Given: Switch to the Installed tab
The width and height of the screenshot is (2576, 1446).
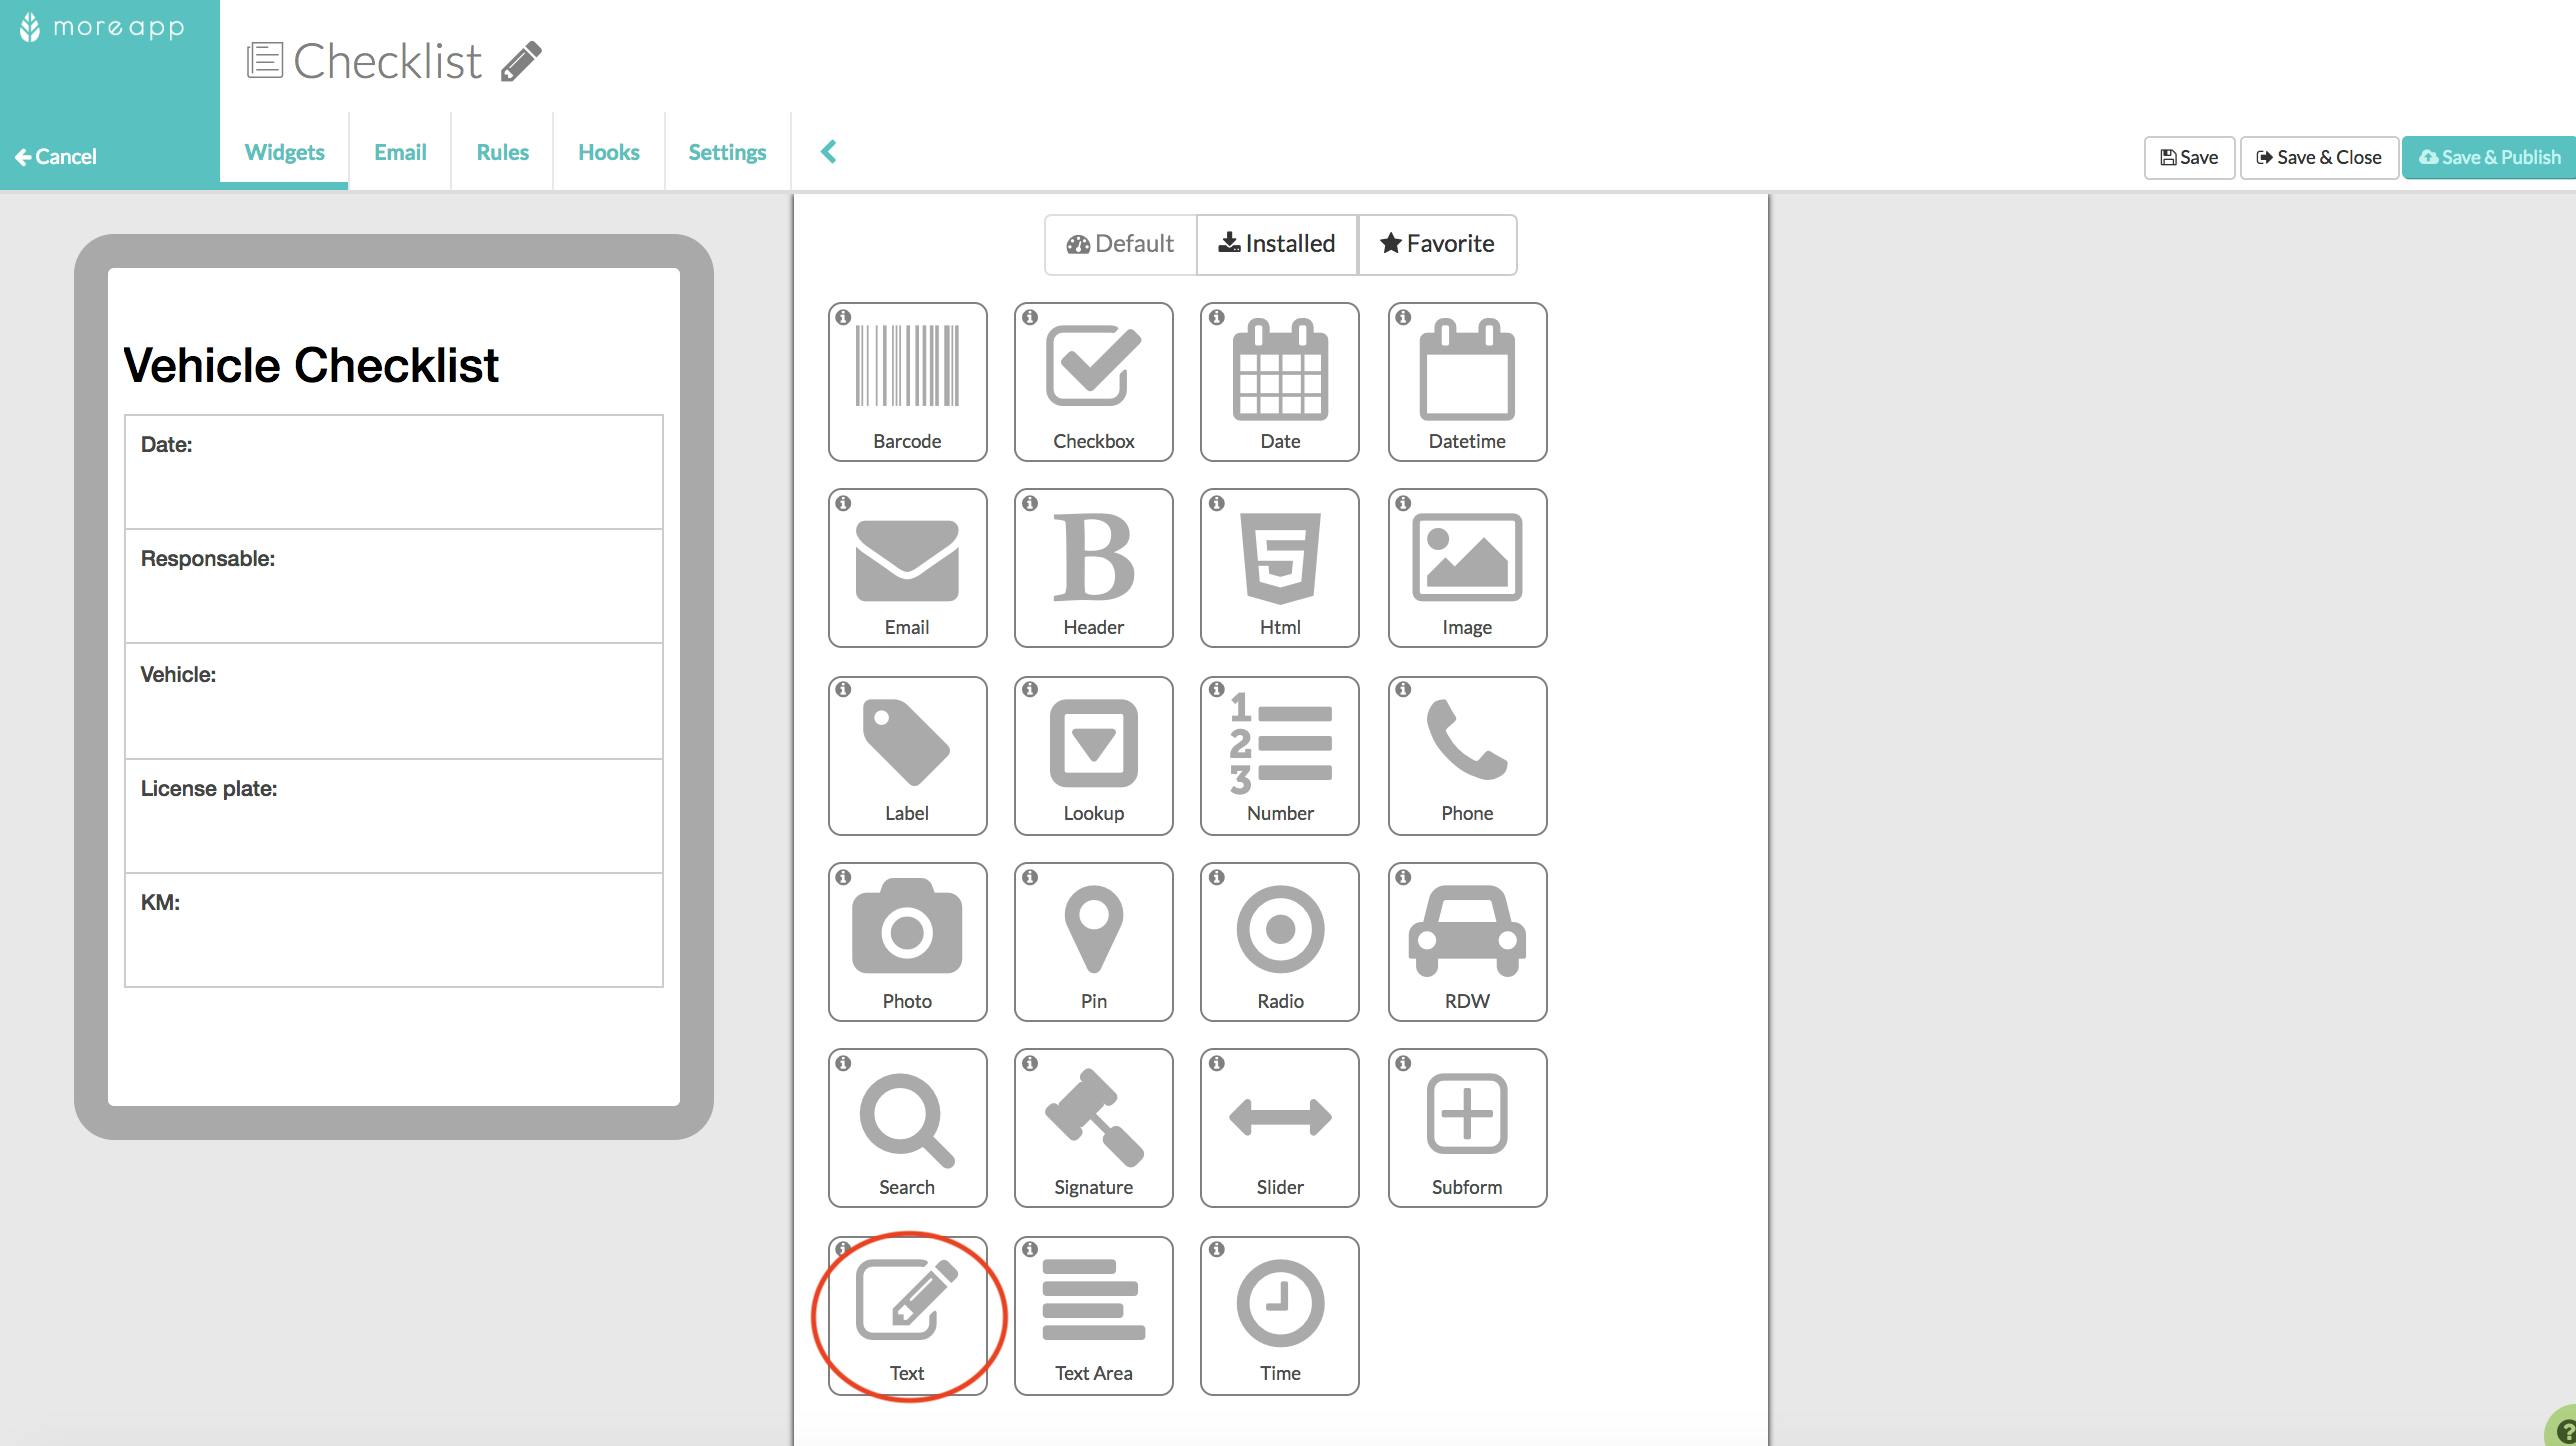Looking at the screenshot, I should click(x=1277, y=242).
